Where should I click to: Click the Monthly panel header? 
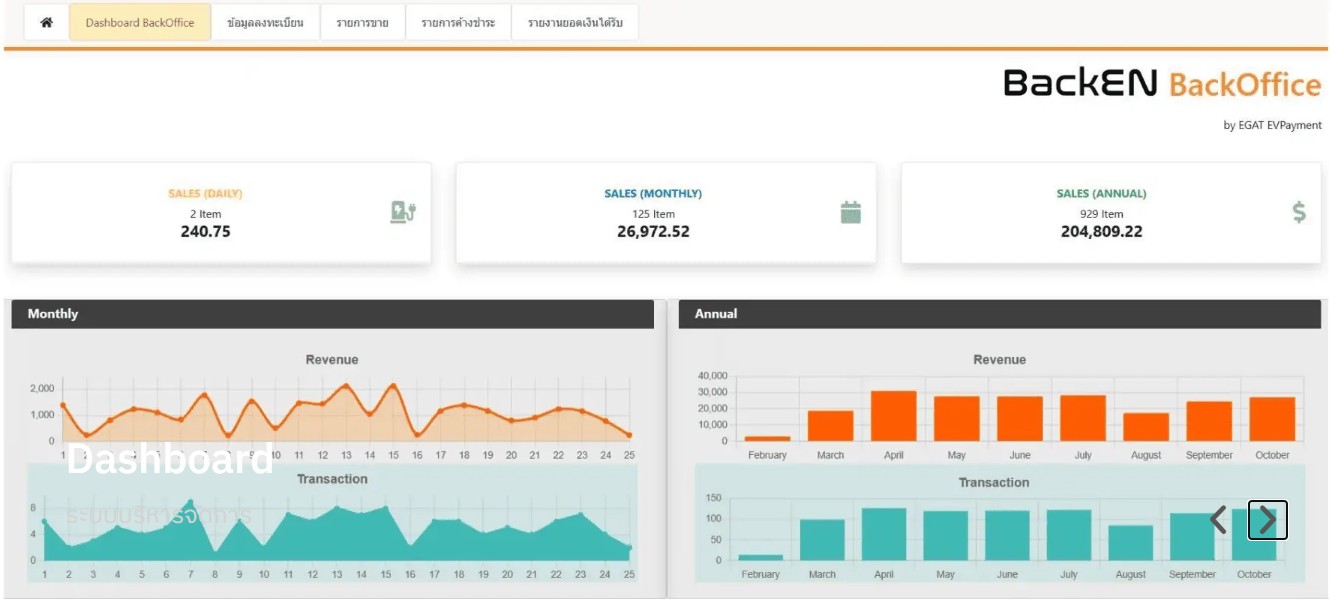click(x=332, y=314)
